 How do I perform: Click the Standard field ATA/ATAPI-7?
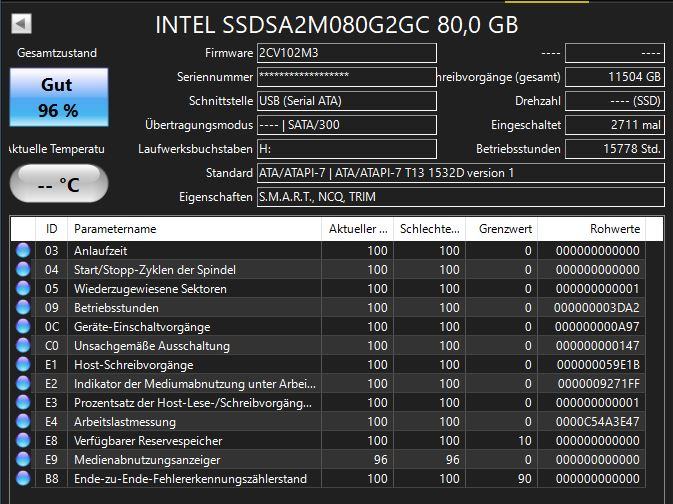point(461,173)
